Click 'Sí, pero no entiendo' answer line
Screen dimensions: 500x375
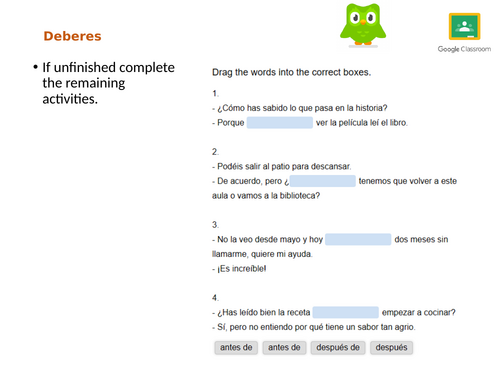click(314, 327)
